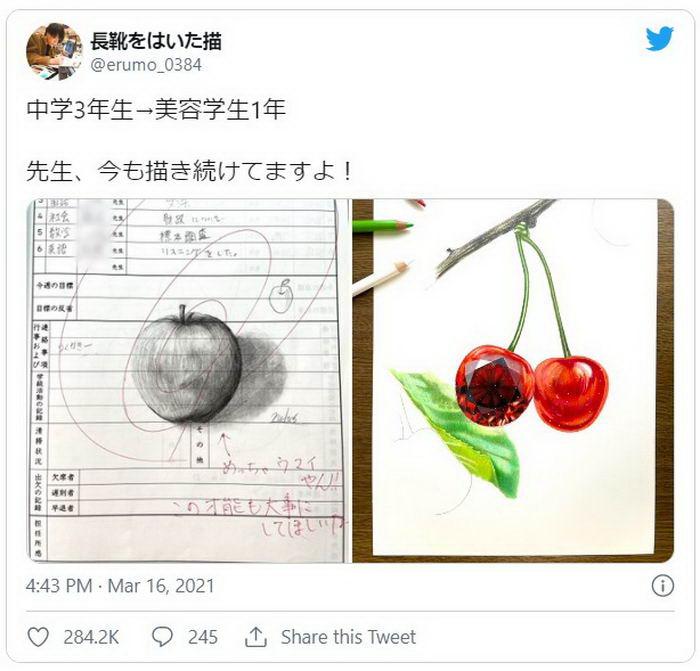Open the tweet info circle icon

point(662,585)
